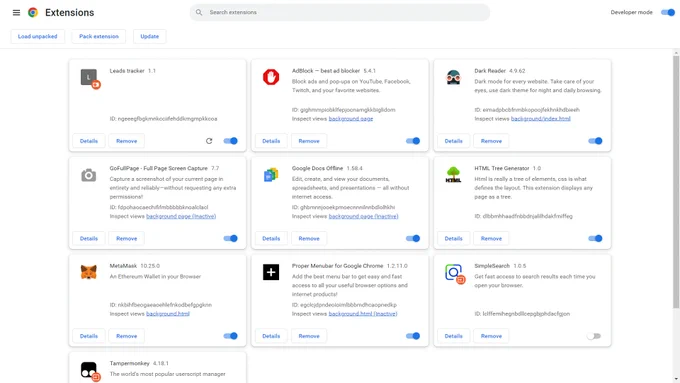Open Details for MetaMask
This screenshot has height=383, width=680.
[89, 336]
